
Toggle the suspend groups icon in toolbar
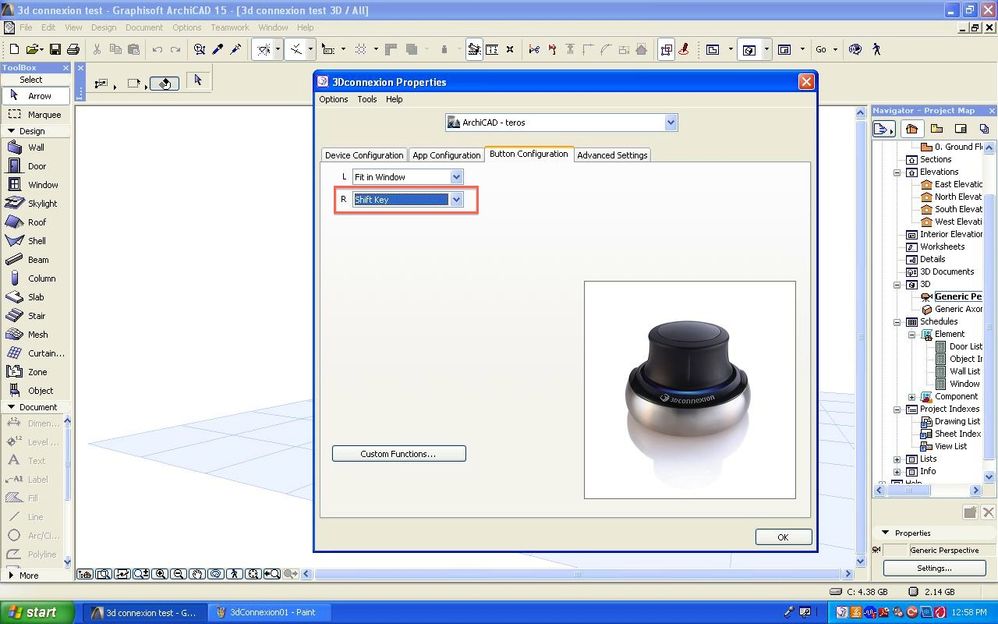coord(666,49)
